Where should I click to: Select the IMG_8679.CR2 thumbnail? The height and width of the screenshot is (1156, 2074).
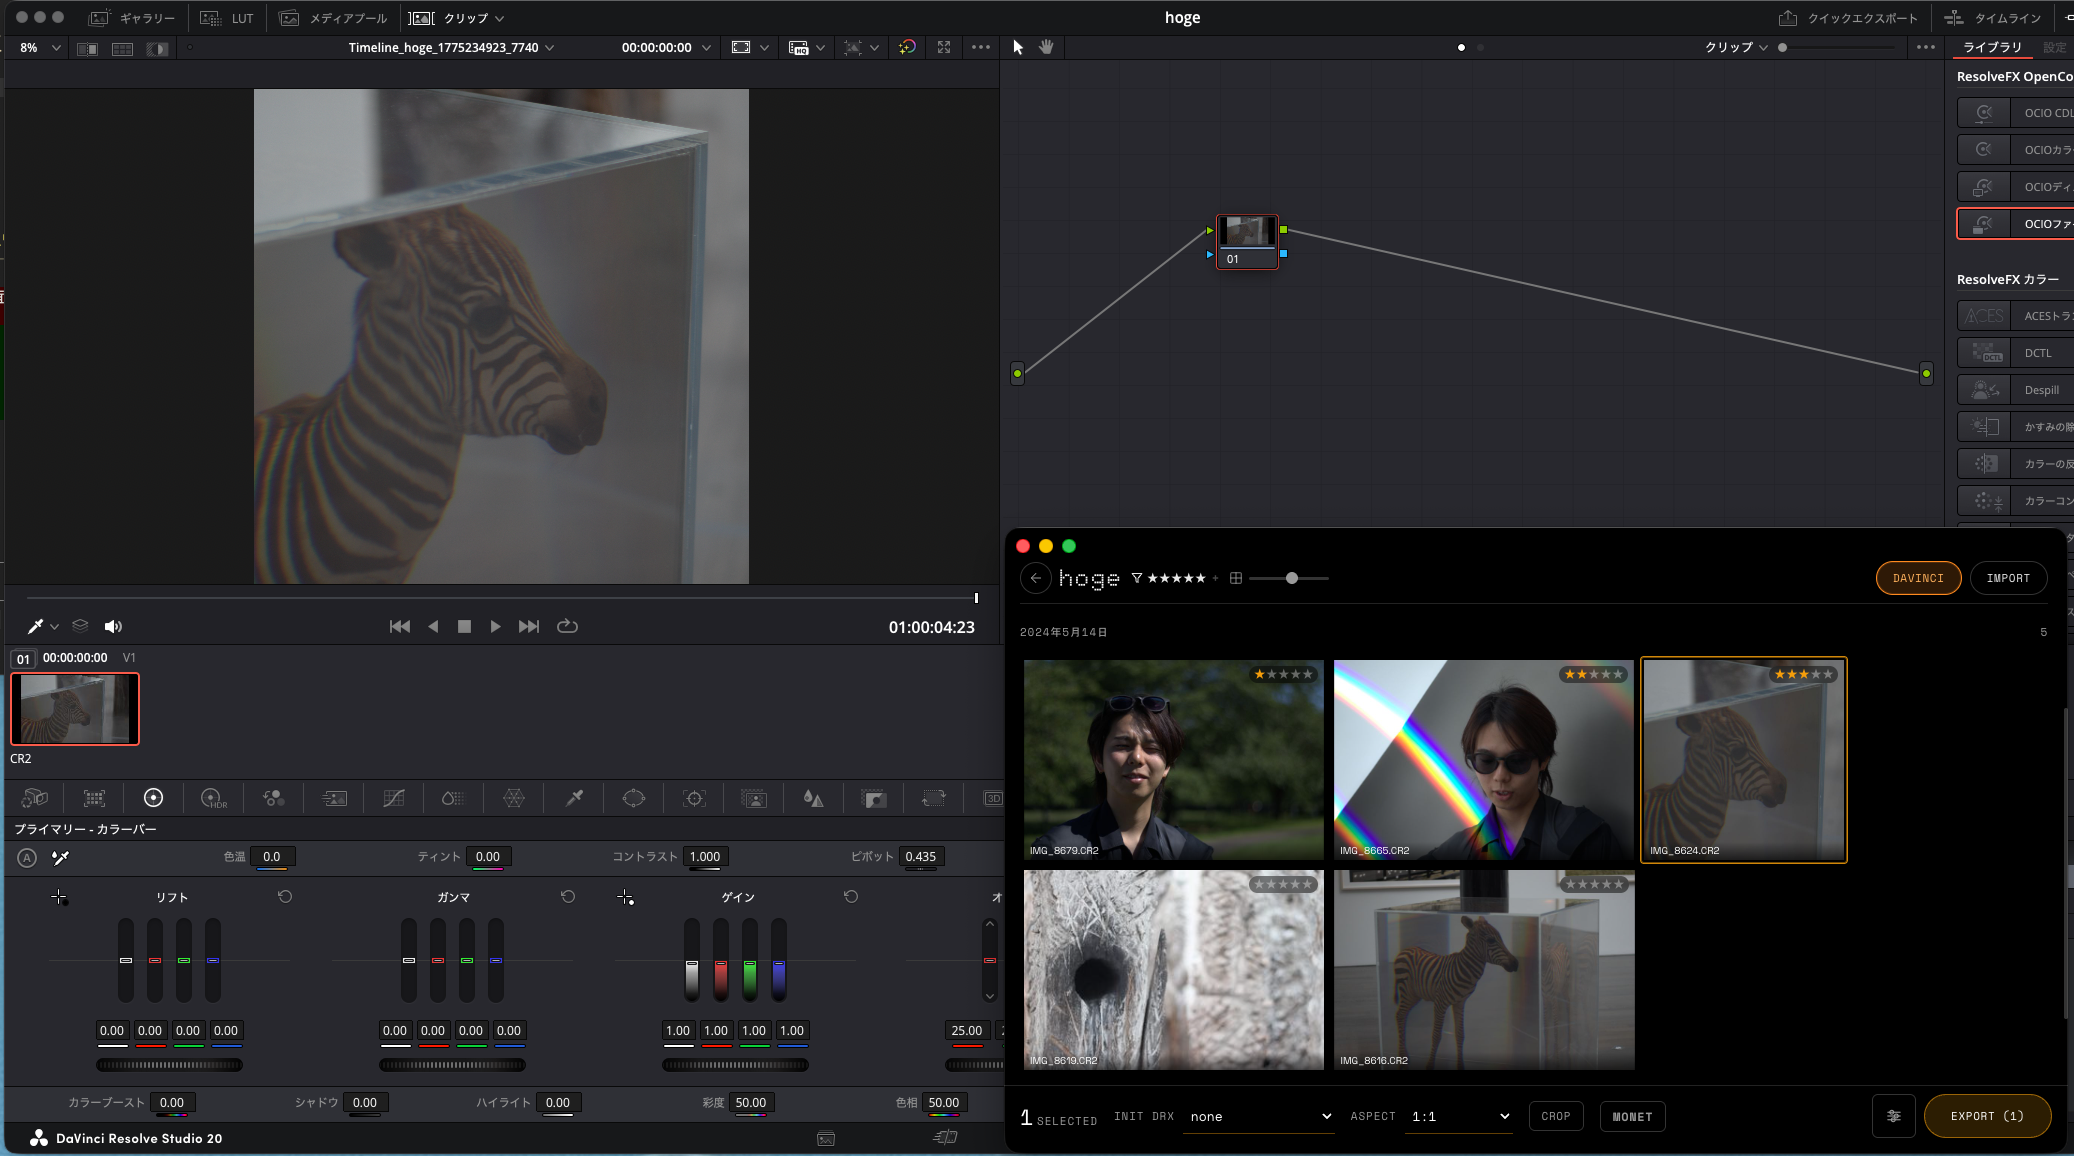click(x=1172, y=759)
